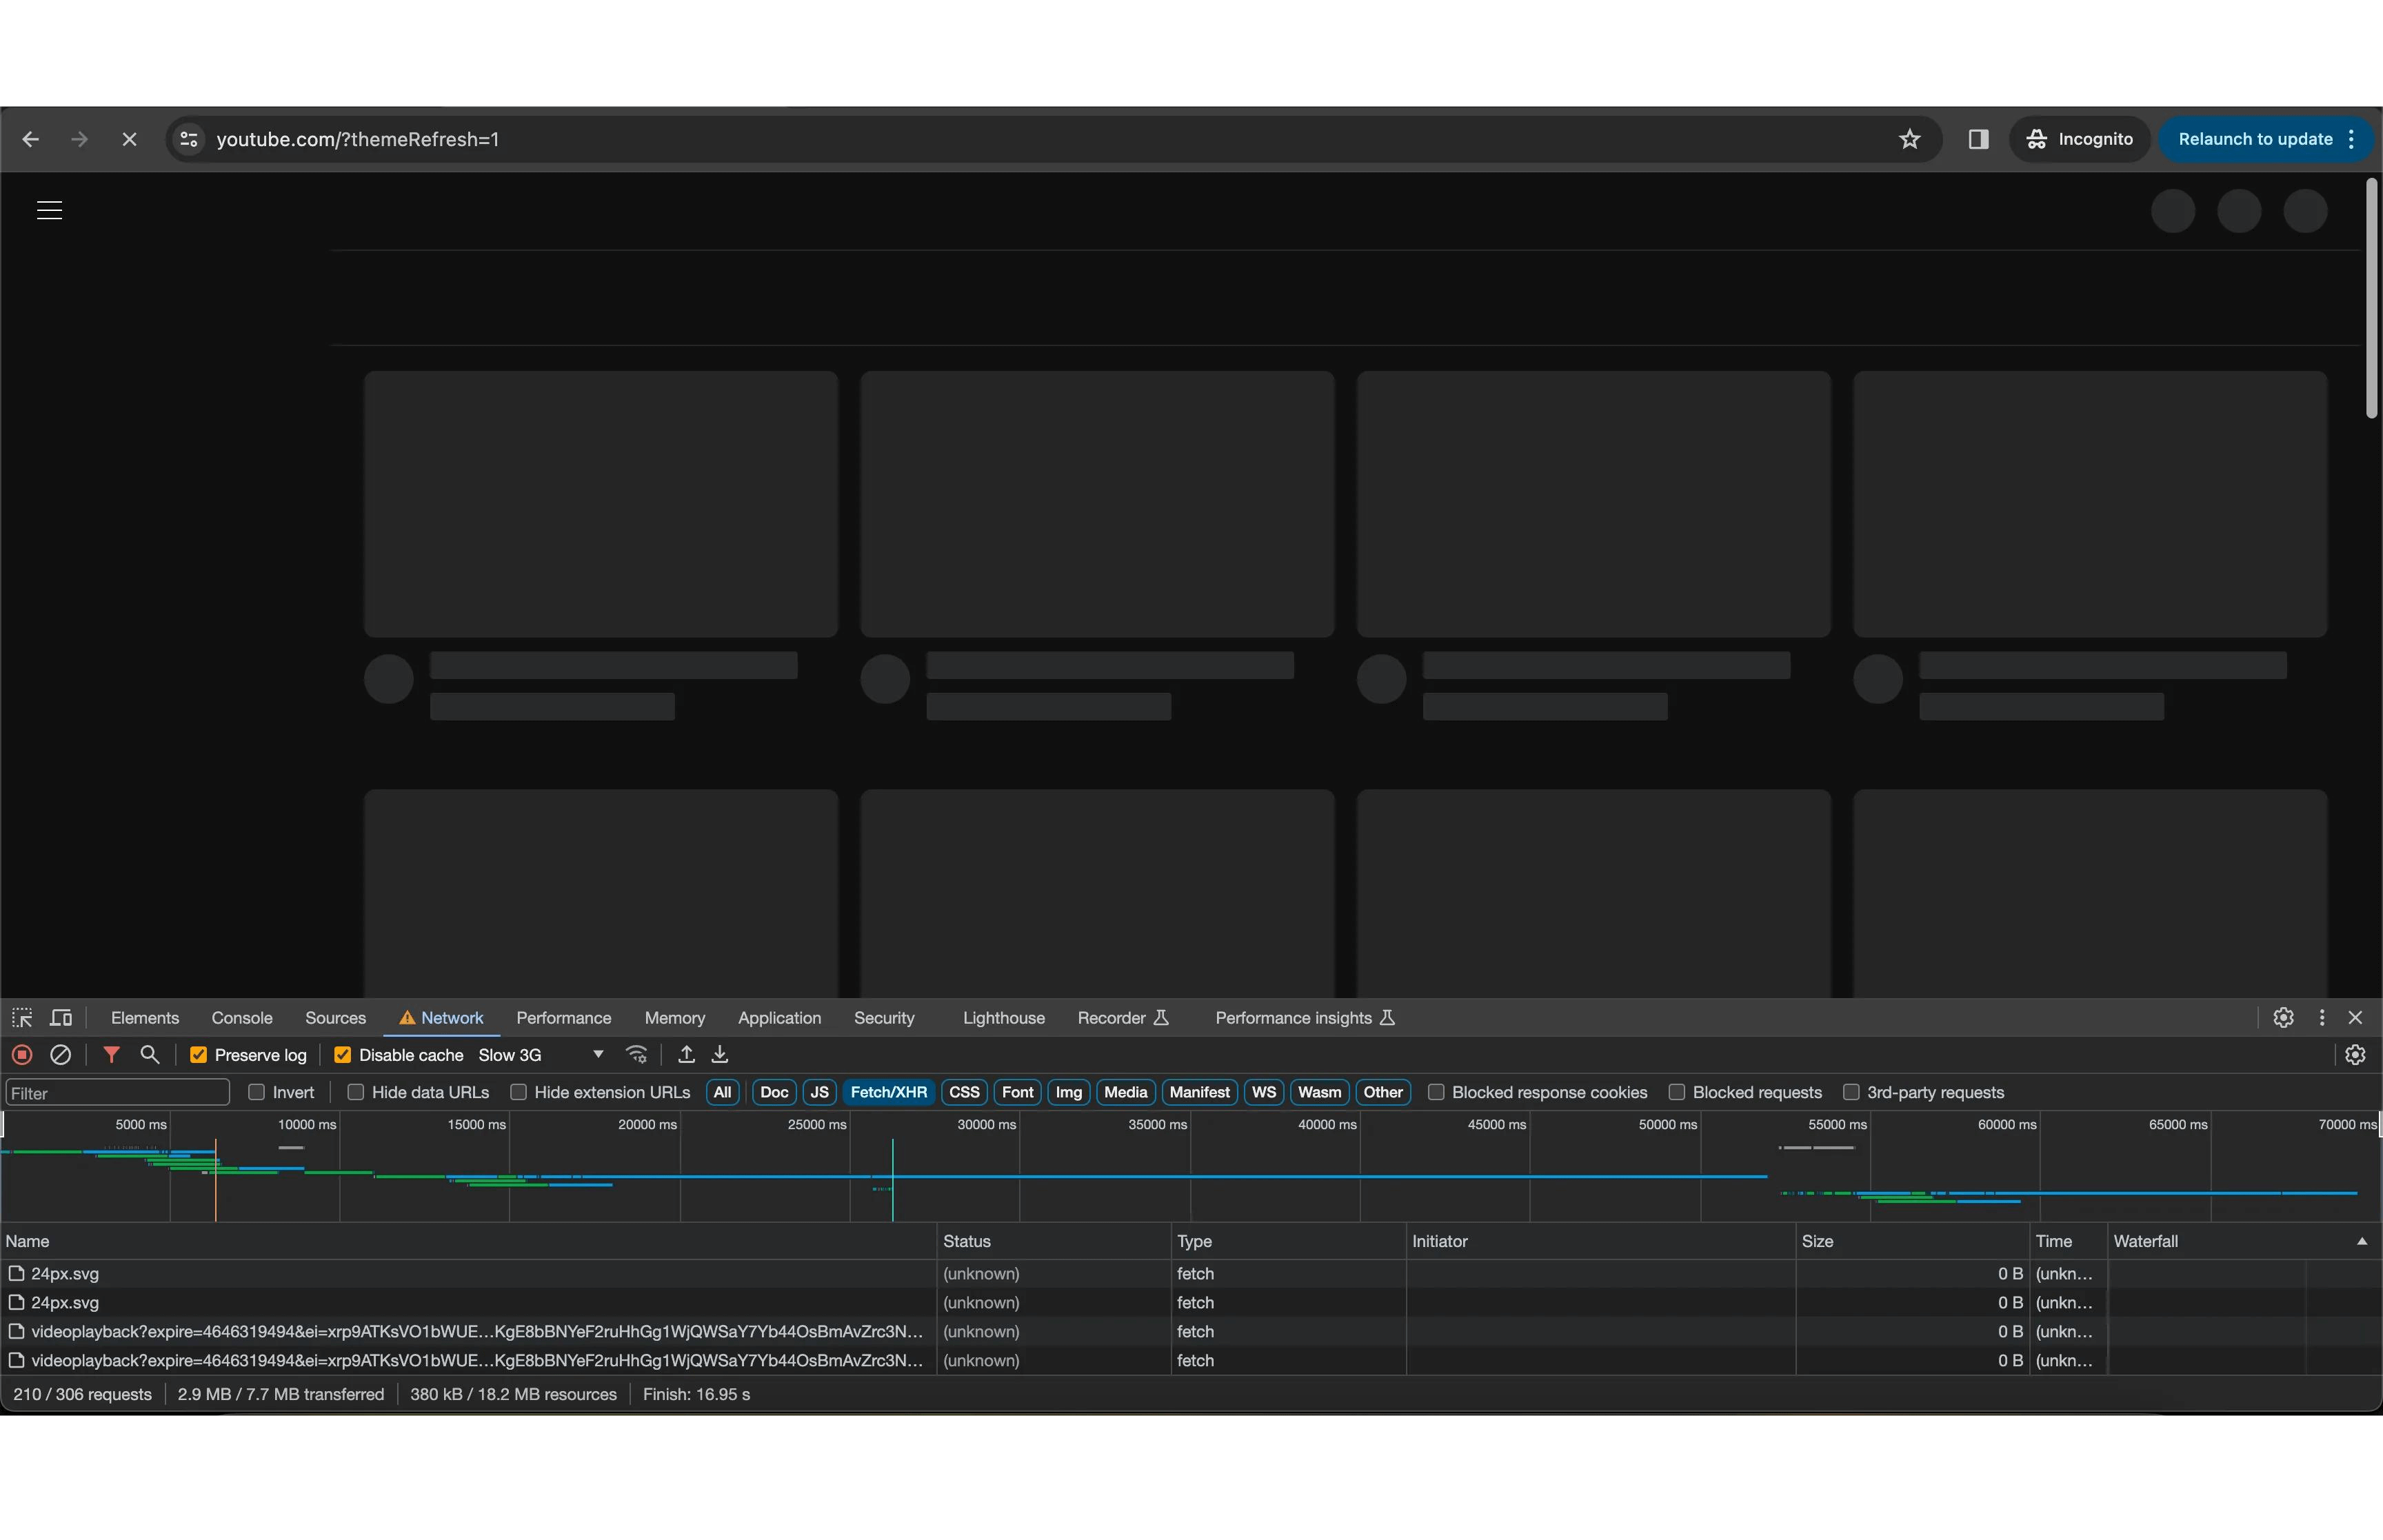
Task: Filter requests by Doc type
Action: point(774,1092)
